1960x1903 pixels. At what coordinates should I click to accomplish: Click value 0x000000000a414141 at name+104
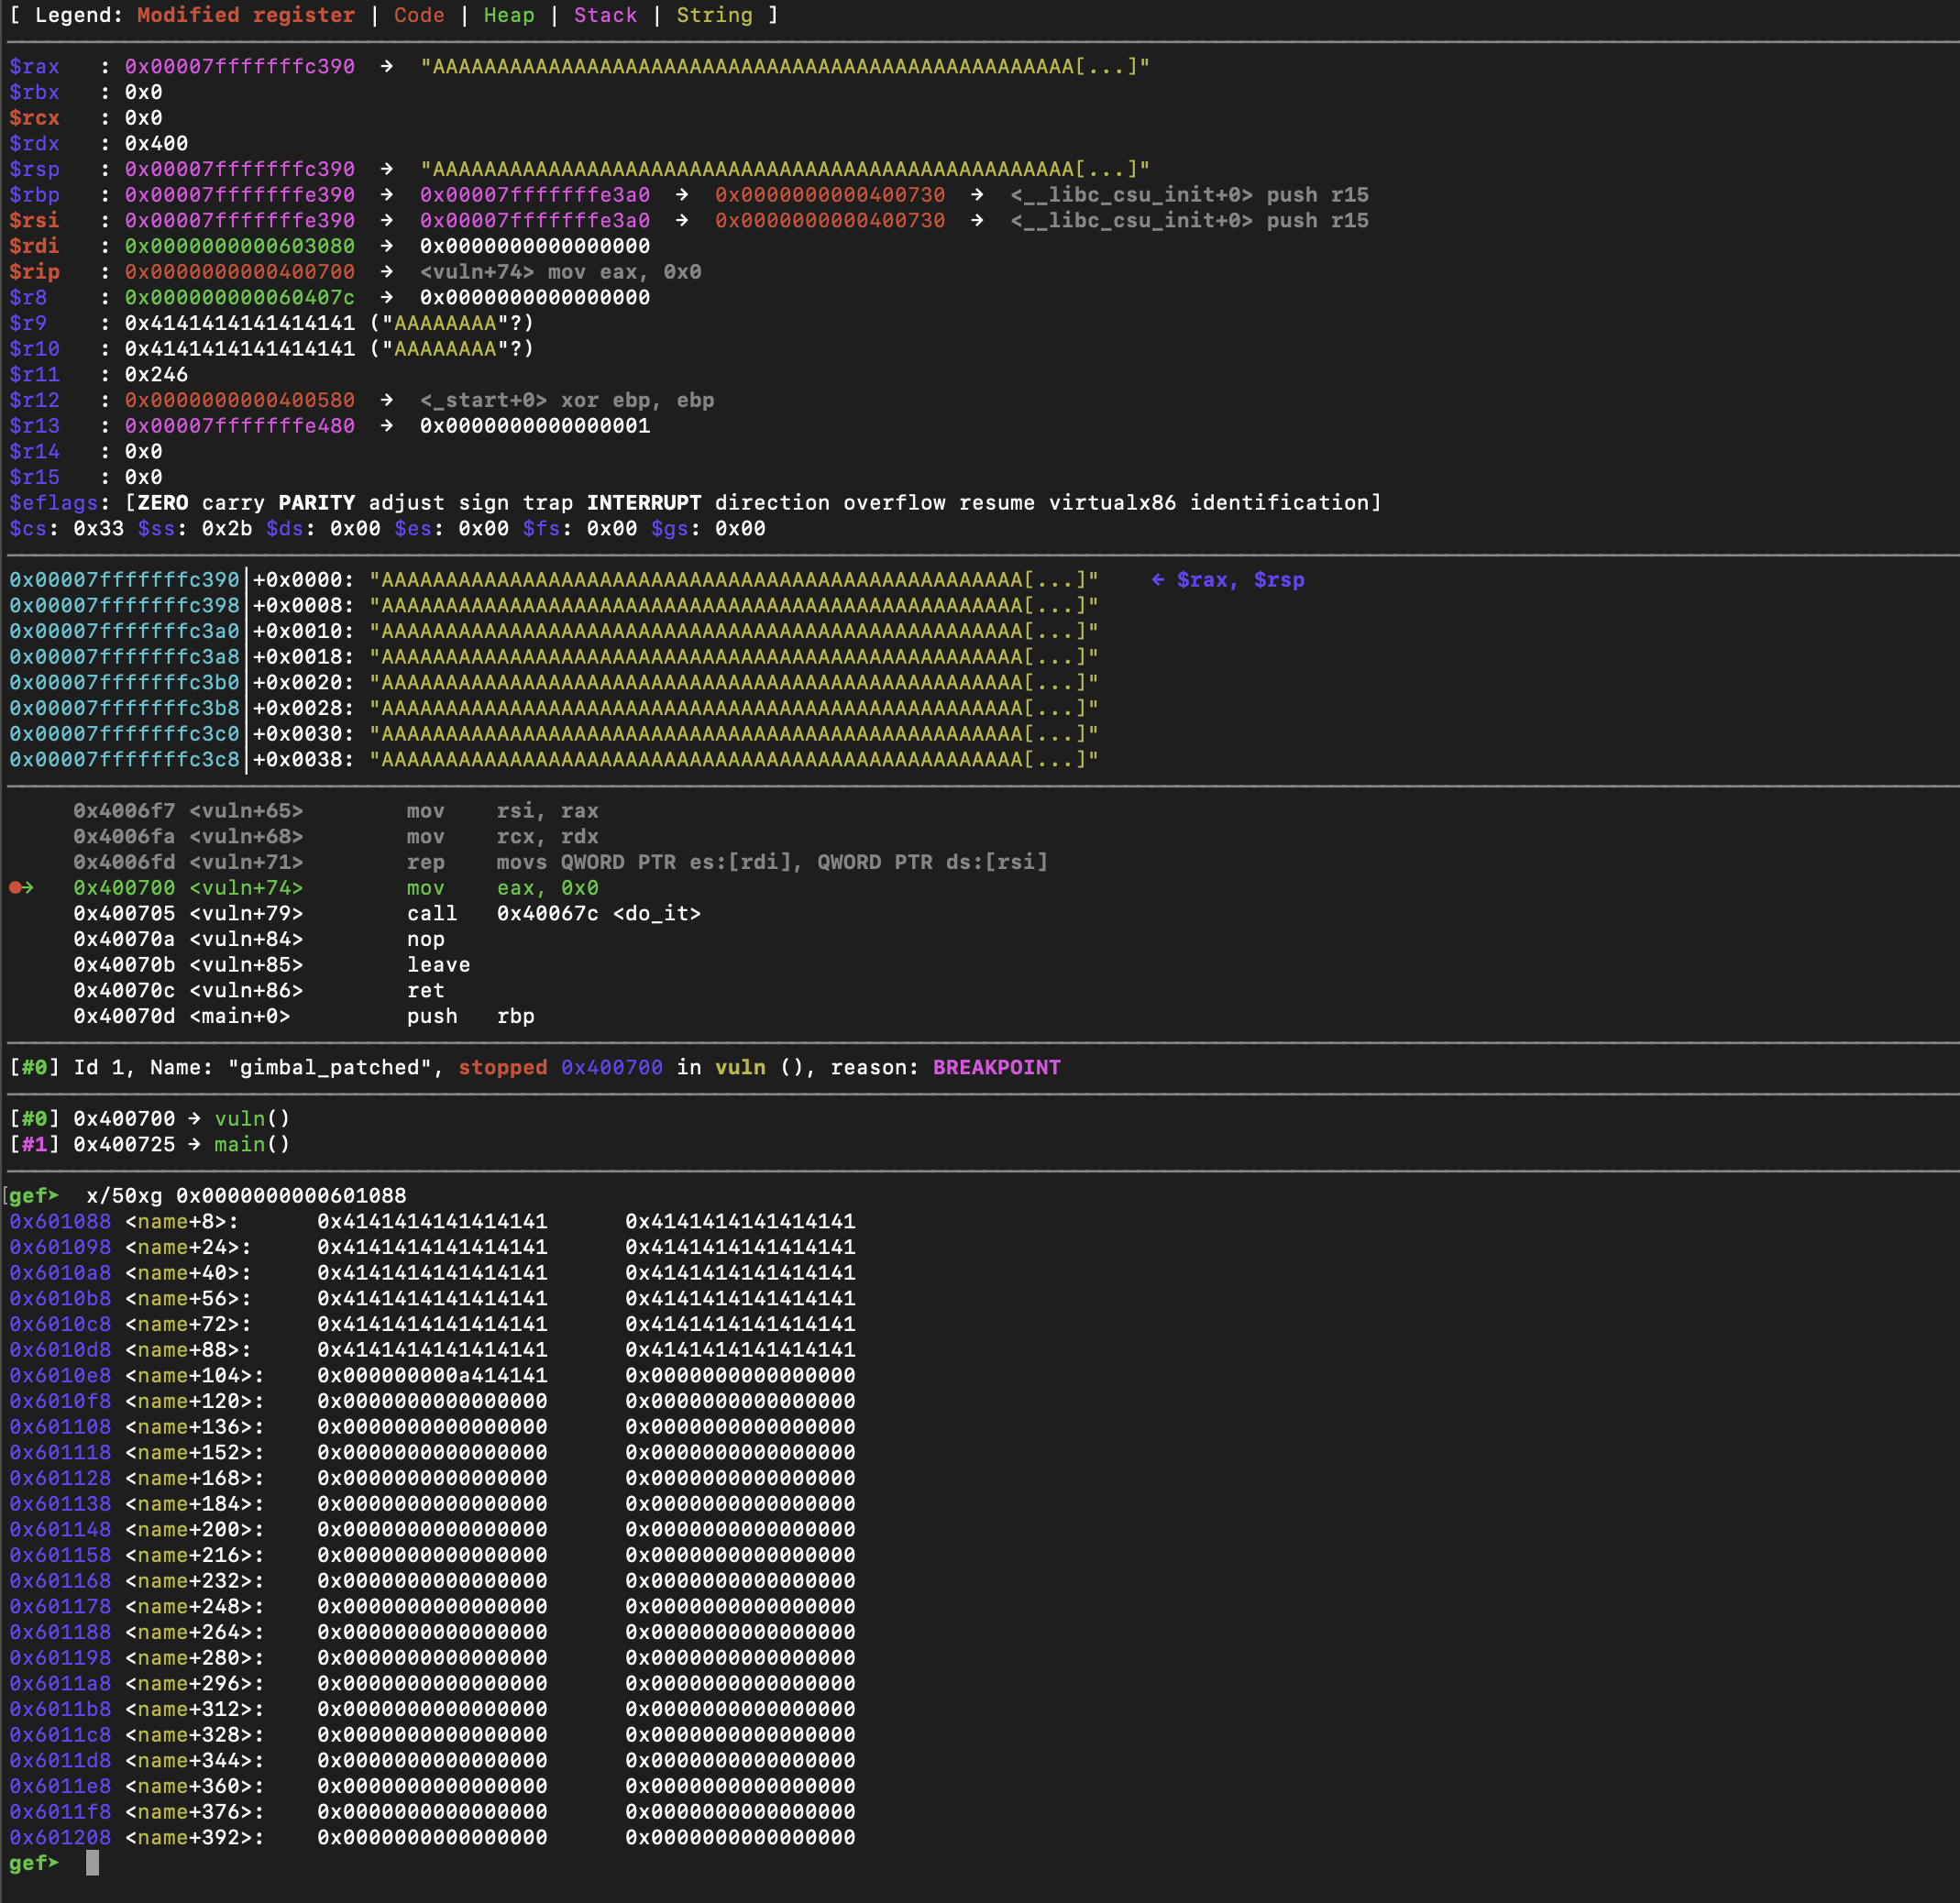[x=432, y=1375]
